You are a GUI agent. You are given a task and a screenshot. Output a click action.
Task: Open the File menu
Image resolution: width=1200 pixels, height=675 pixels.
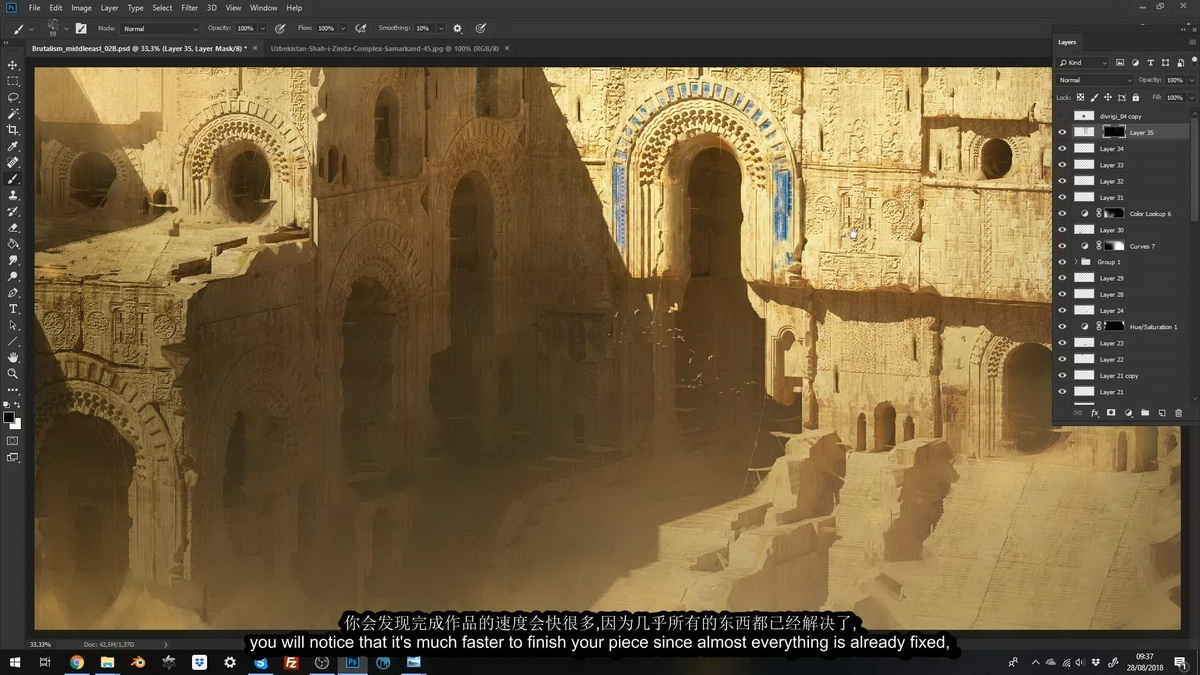(x=35, y=8)
